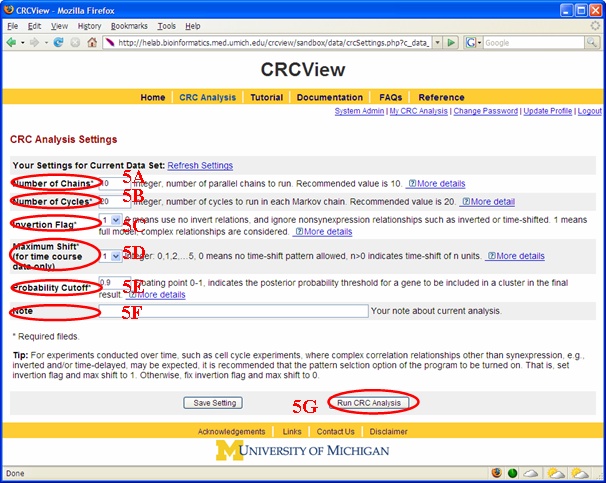Open the Bookmarks menu

click(129, 26)
